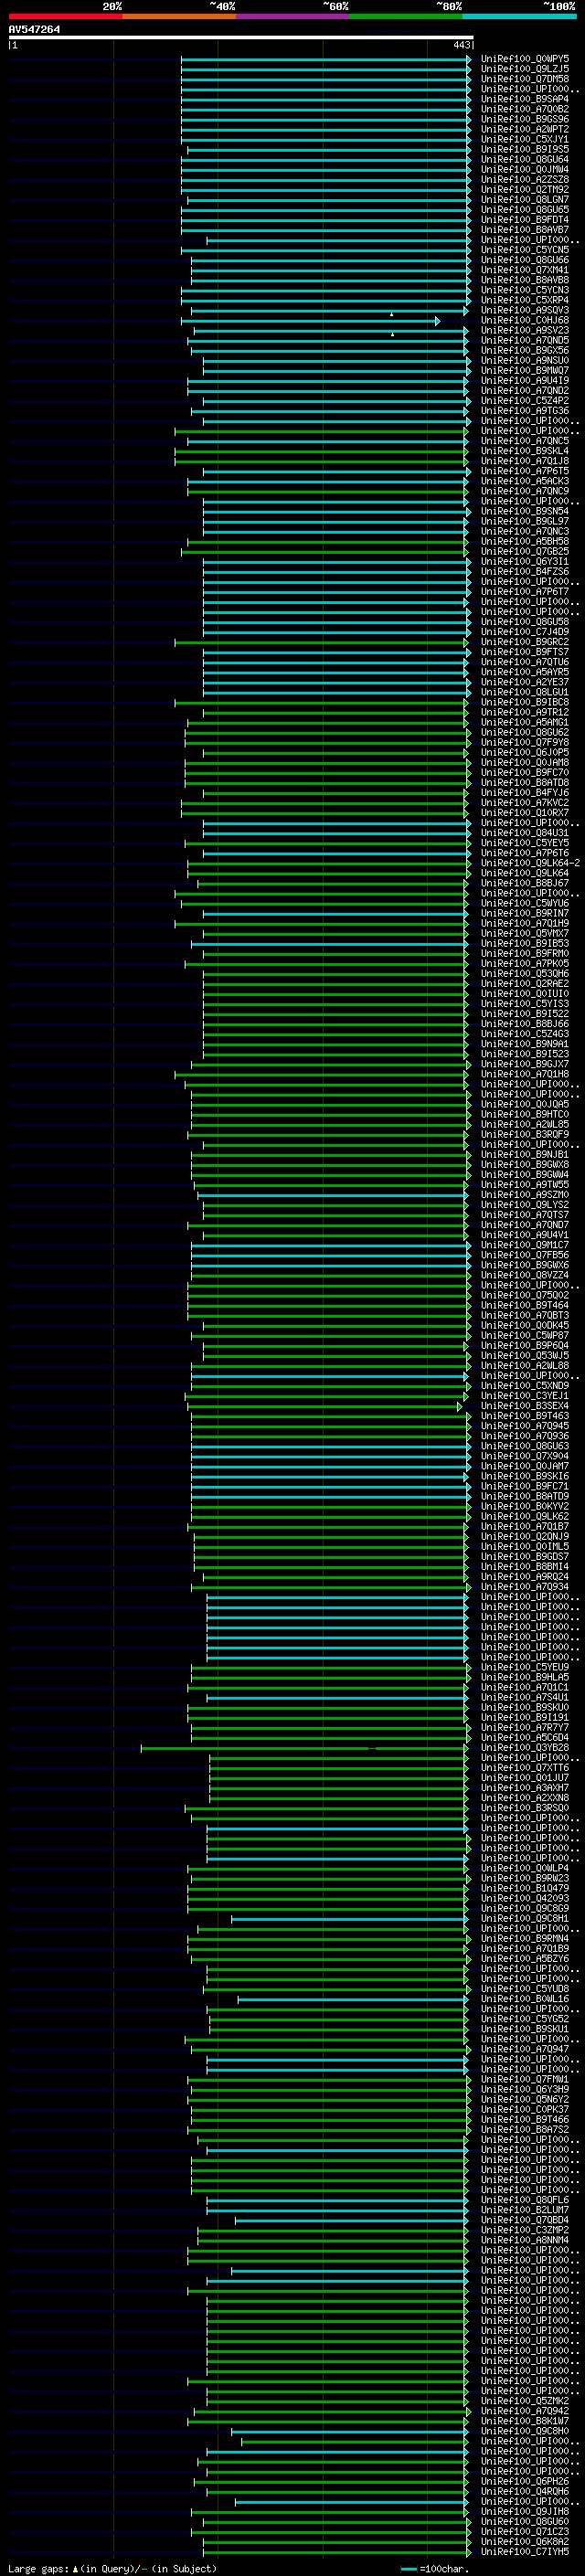Click the white query sequence bar
585x2576 pixels.
(241, 38)
